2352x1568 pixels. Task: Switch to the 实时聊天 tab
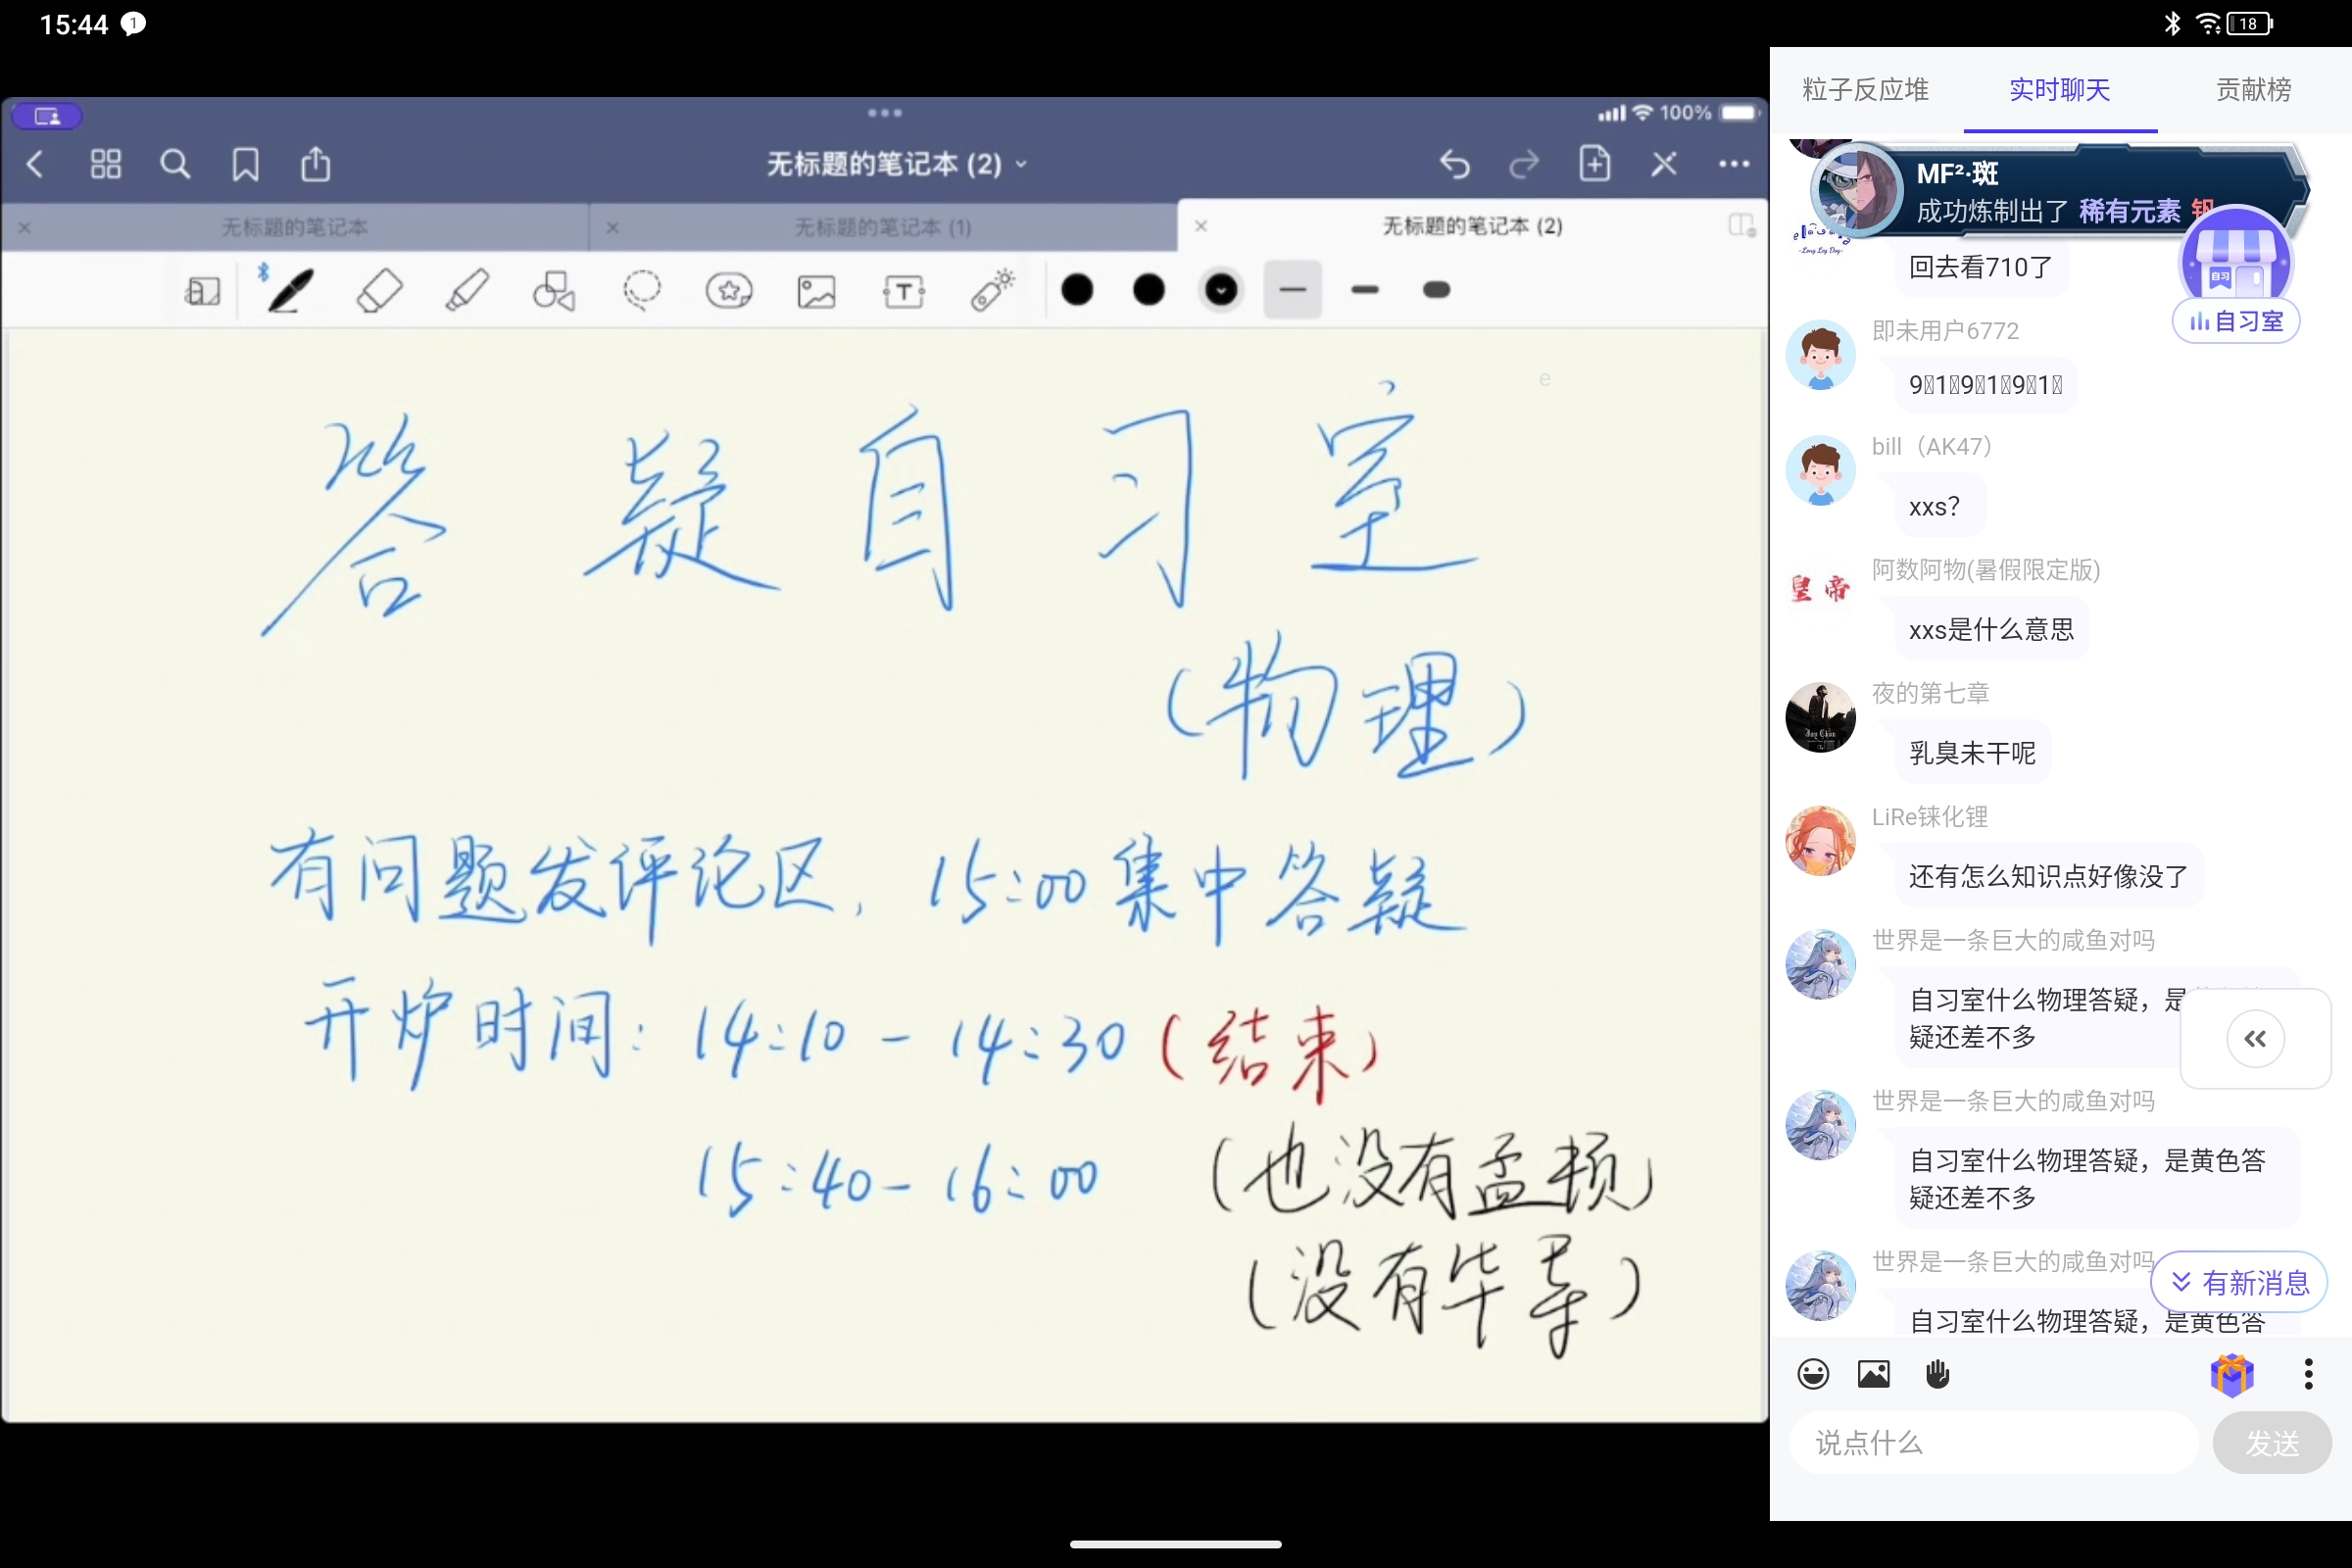2060,90
